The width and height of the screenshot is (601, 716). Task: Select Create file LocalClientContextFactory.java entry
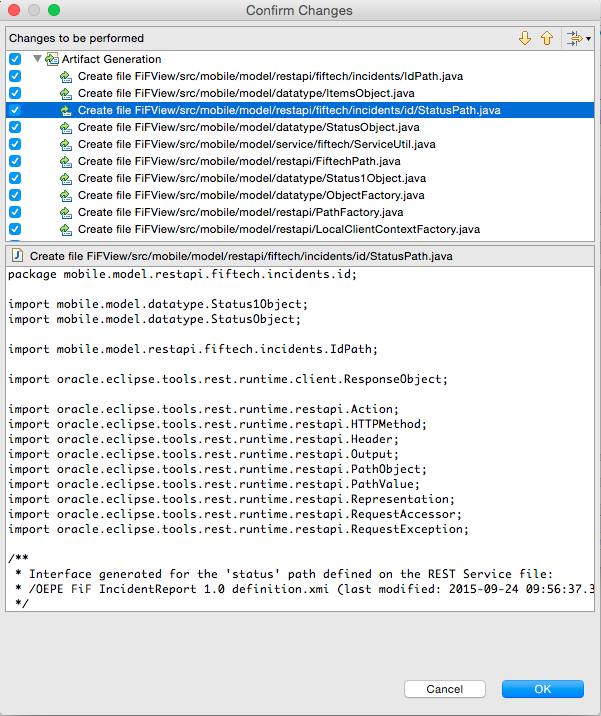point(279,229)
